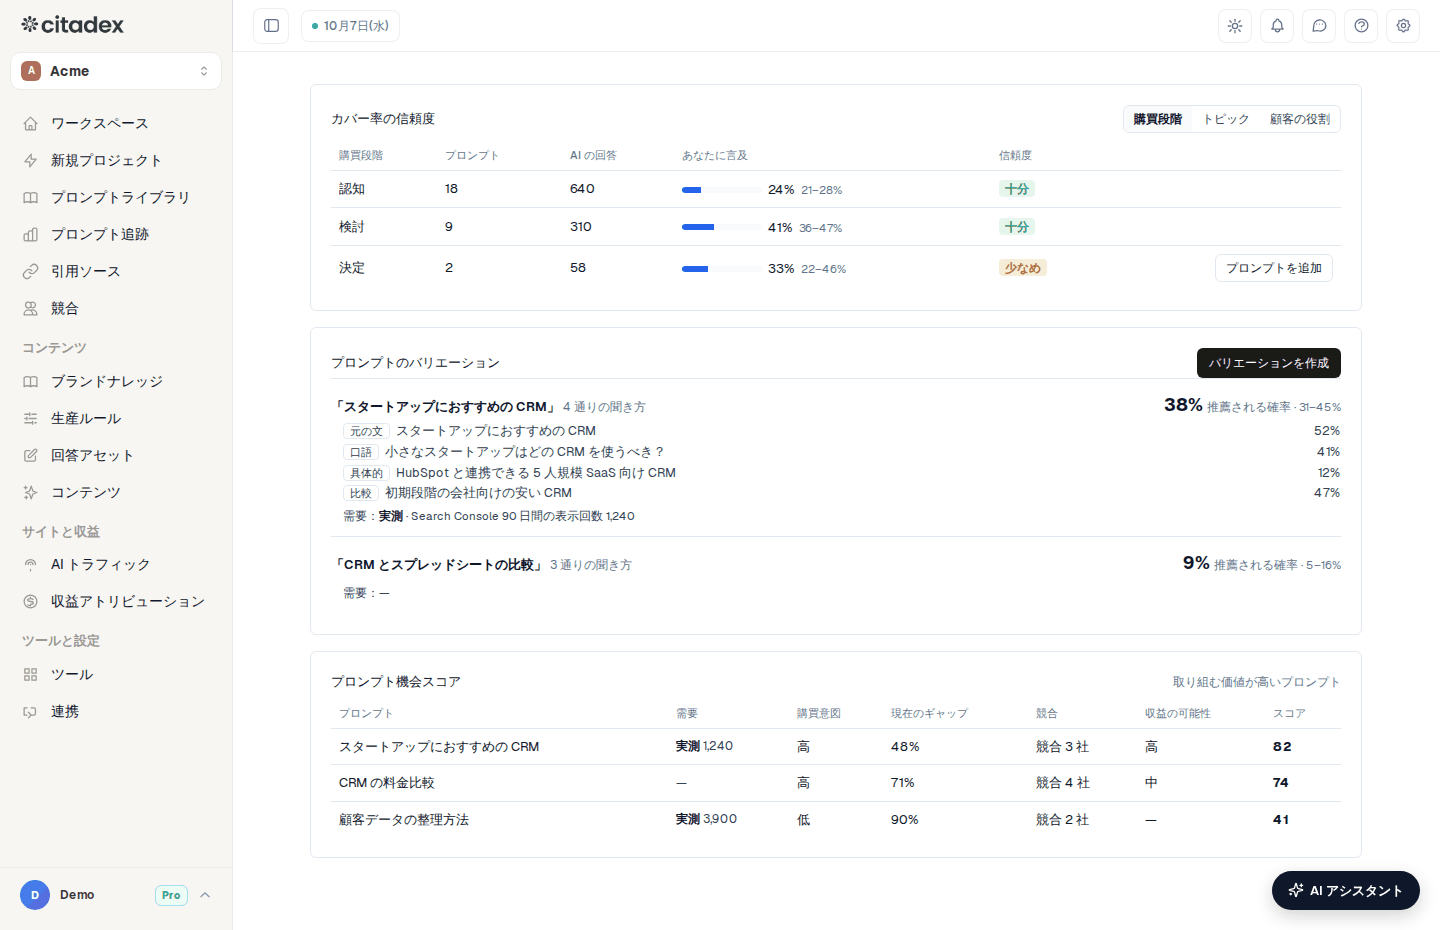Click the 認知 row mention progress bar
This screenshot has width=1440, height=930.
720,189
